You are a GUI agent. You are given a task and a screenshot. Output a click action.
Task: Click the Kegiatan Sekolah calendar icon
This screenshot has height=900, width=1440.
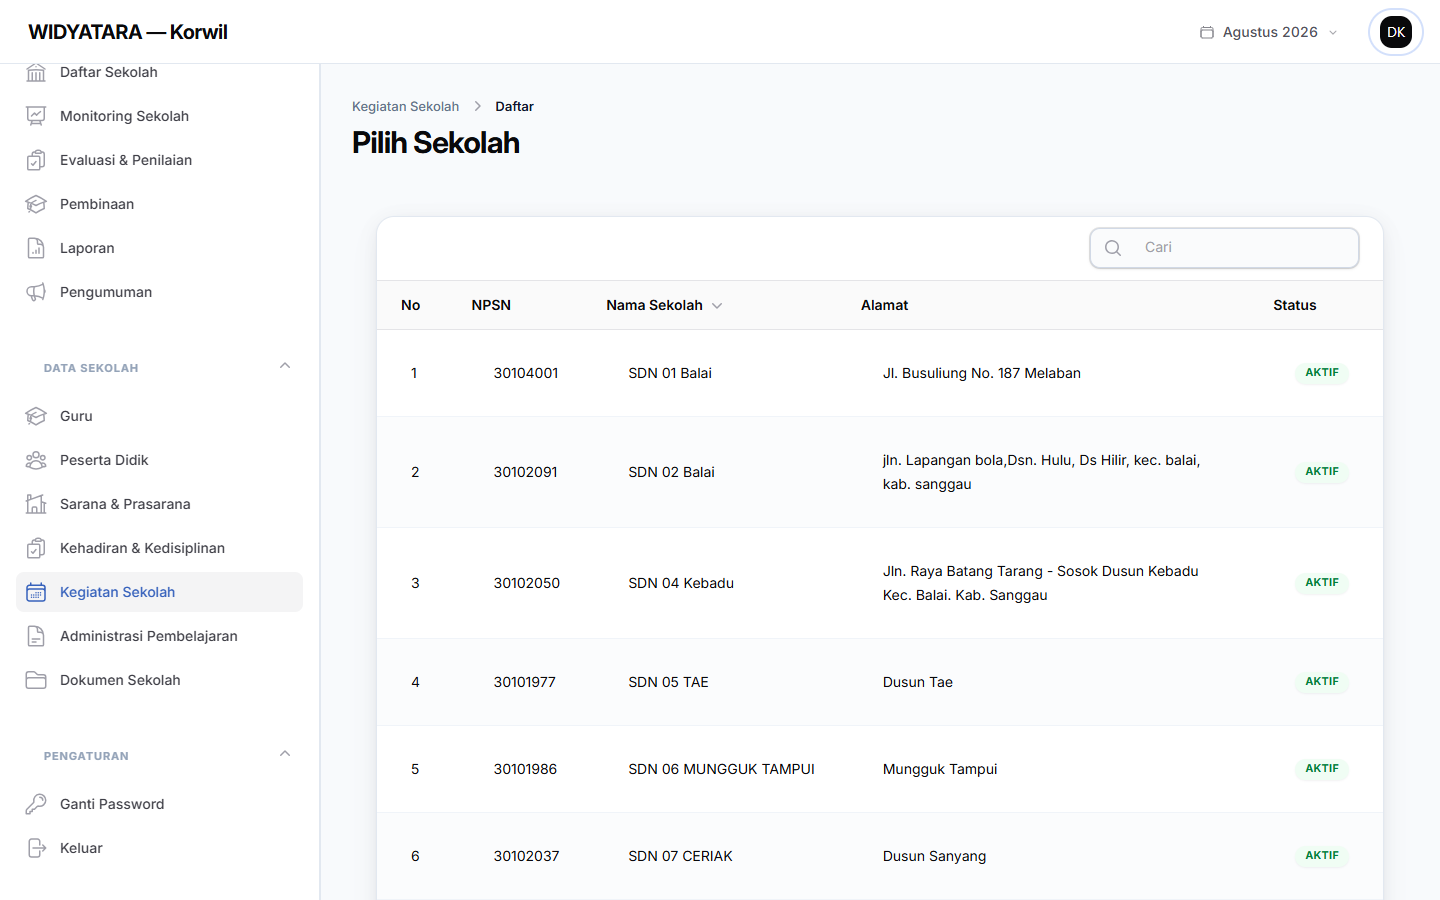pos(36,592)
